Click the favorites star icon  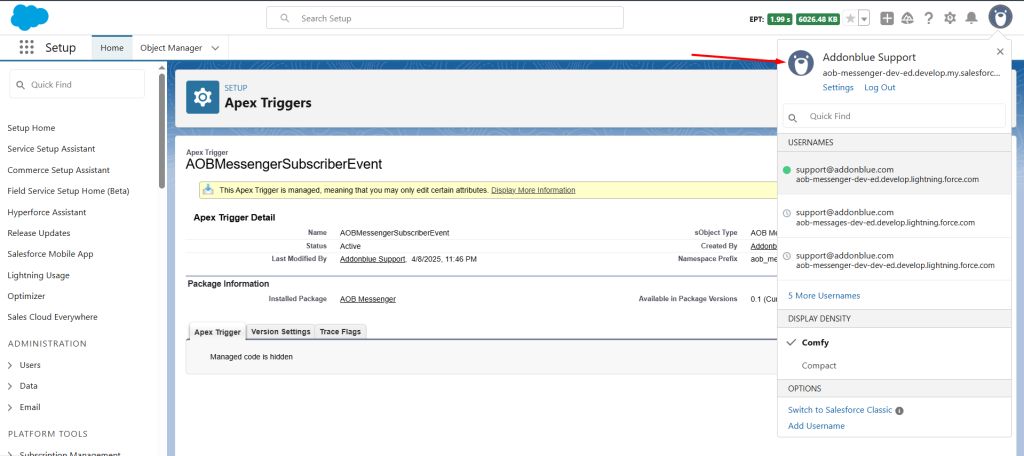click(x=850, y=18)
